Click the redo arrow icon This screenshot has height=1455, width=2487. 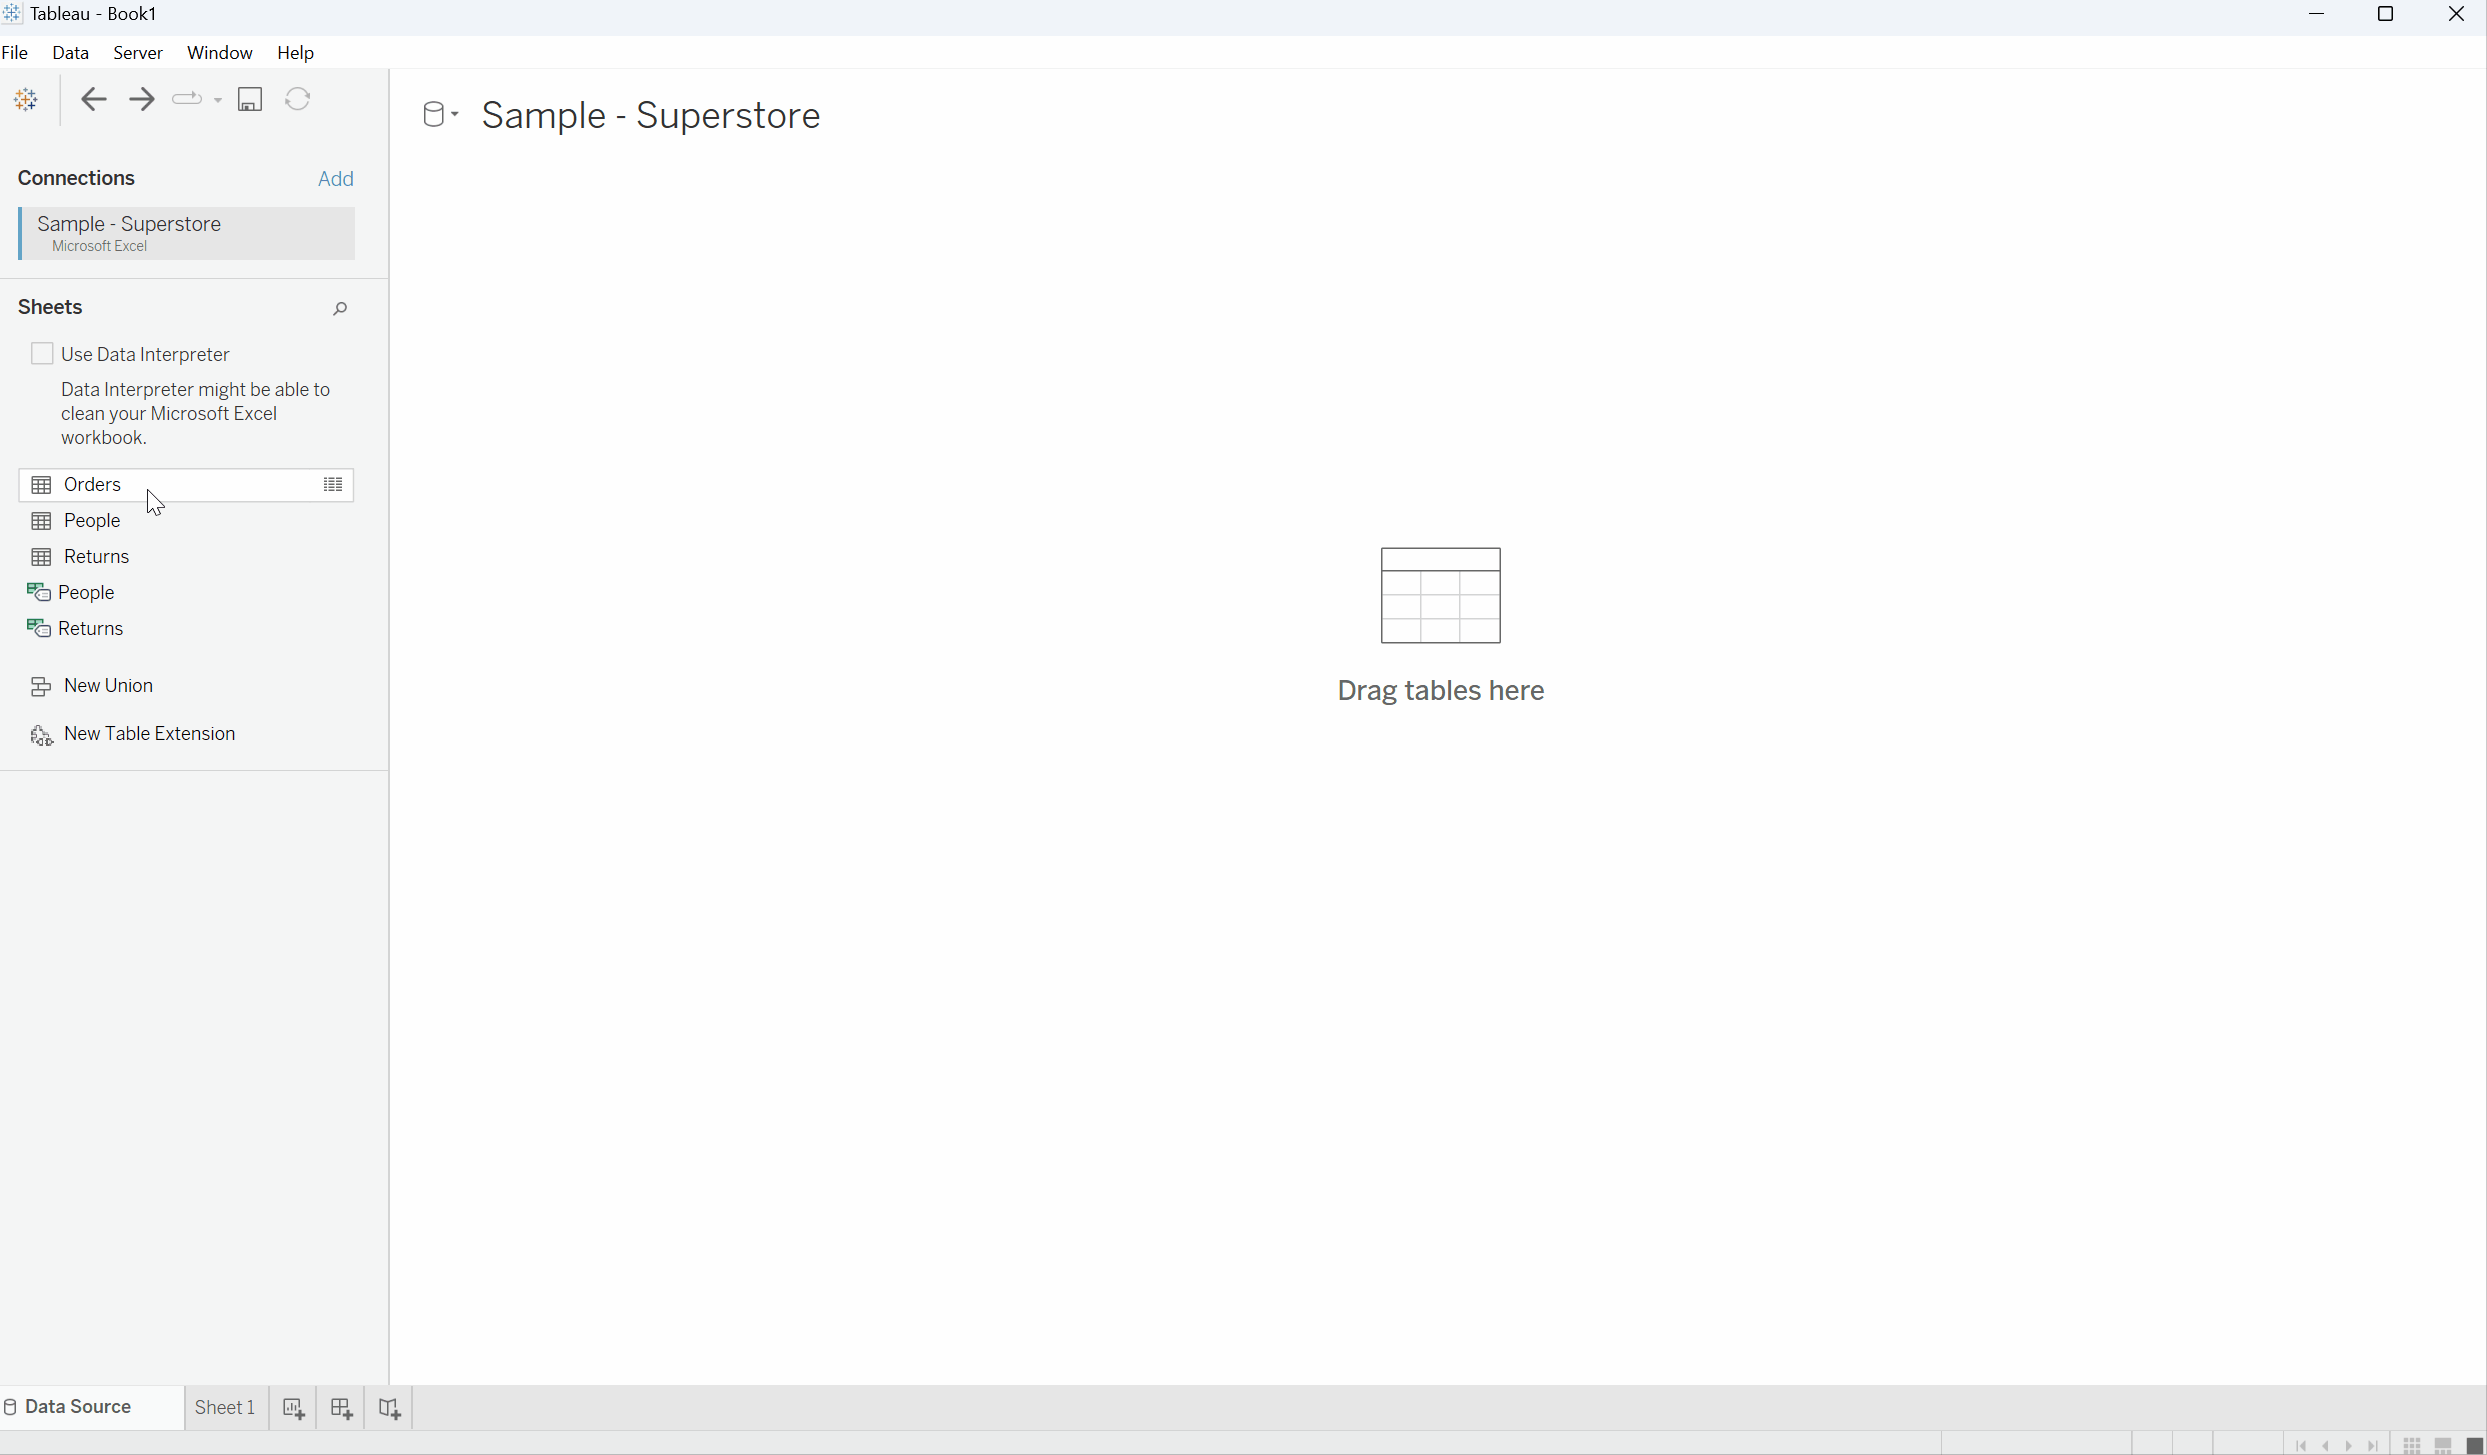(142, 99)
